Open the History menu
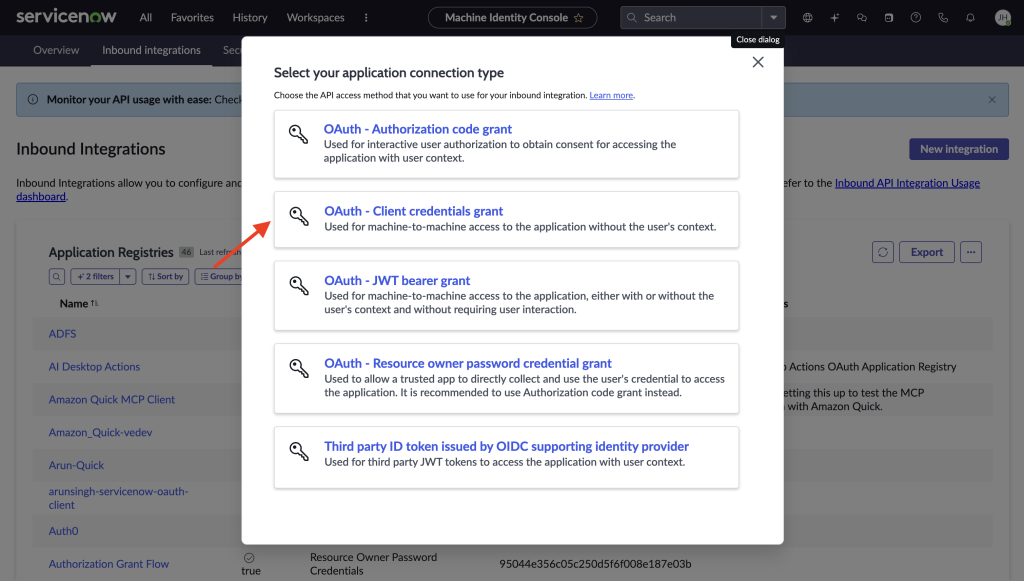The image size is (1024, 581). coord(250,18)
